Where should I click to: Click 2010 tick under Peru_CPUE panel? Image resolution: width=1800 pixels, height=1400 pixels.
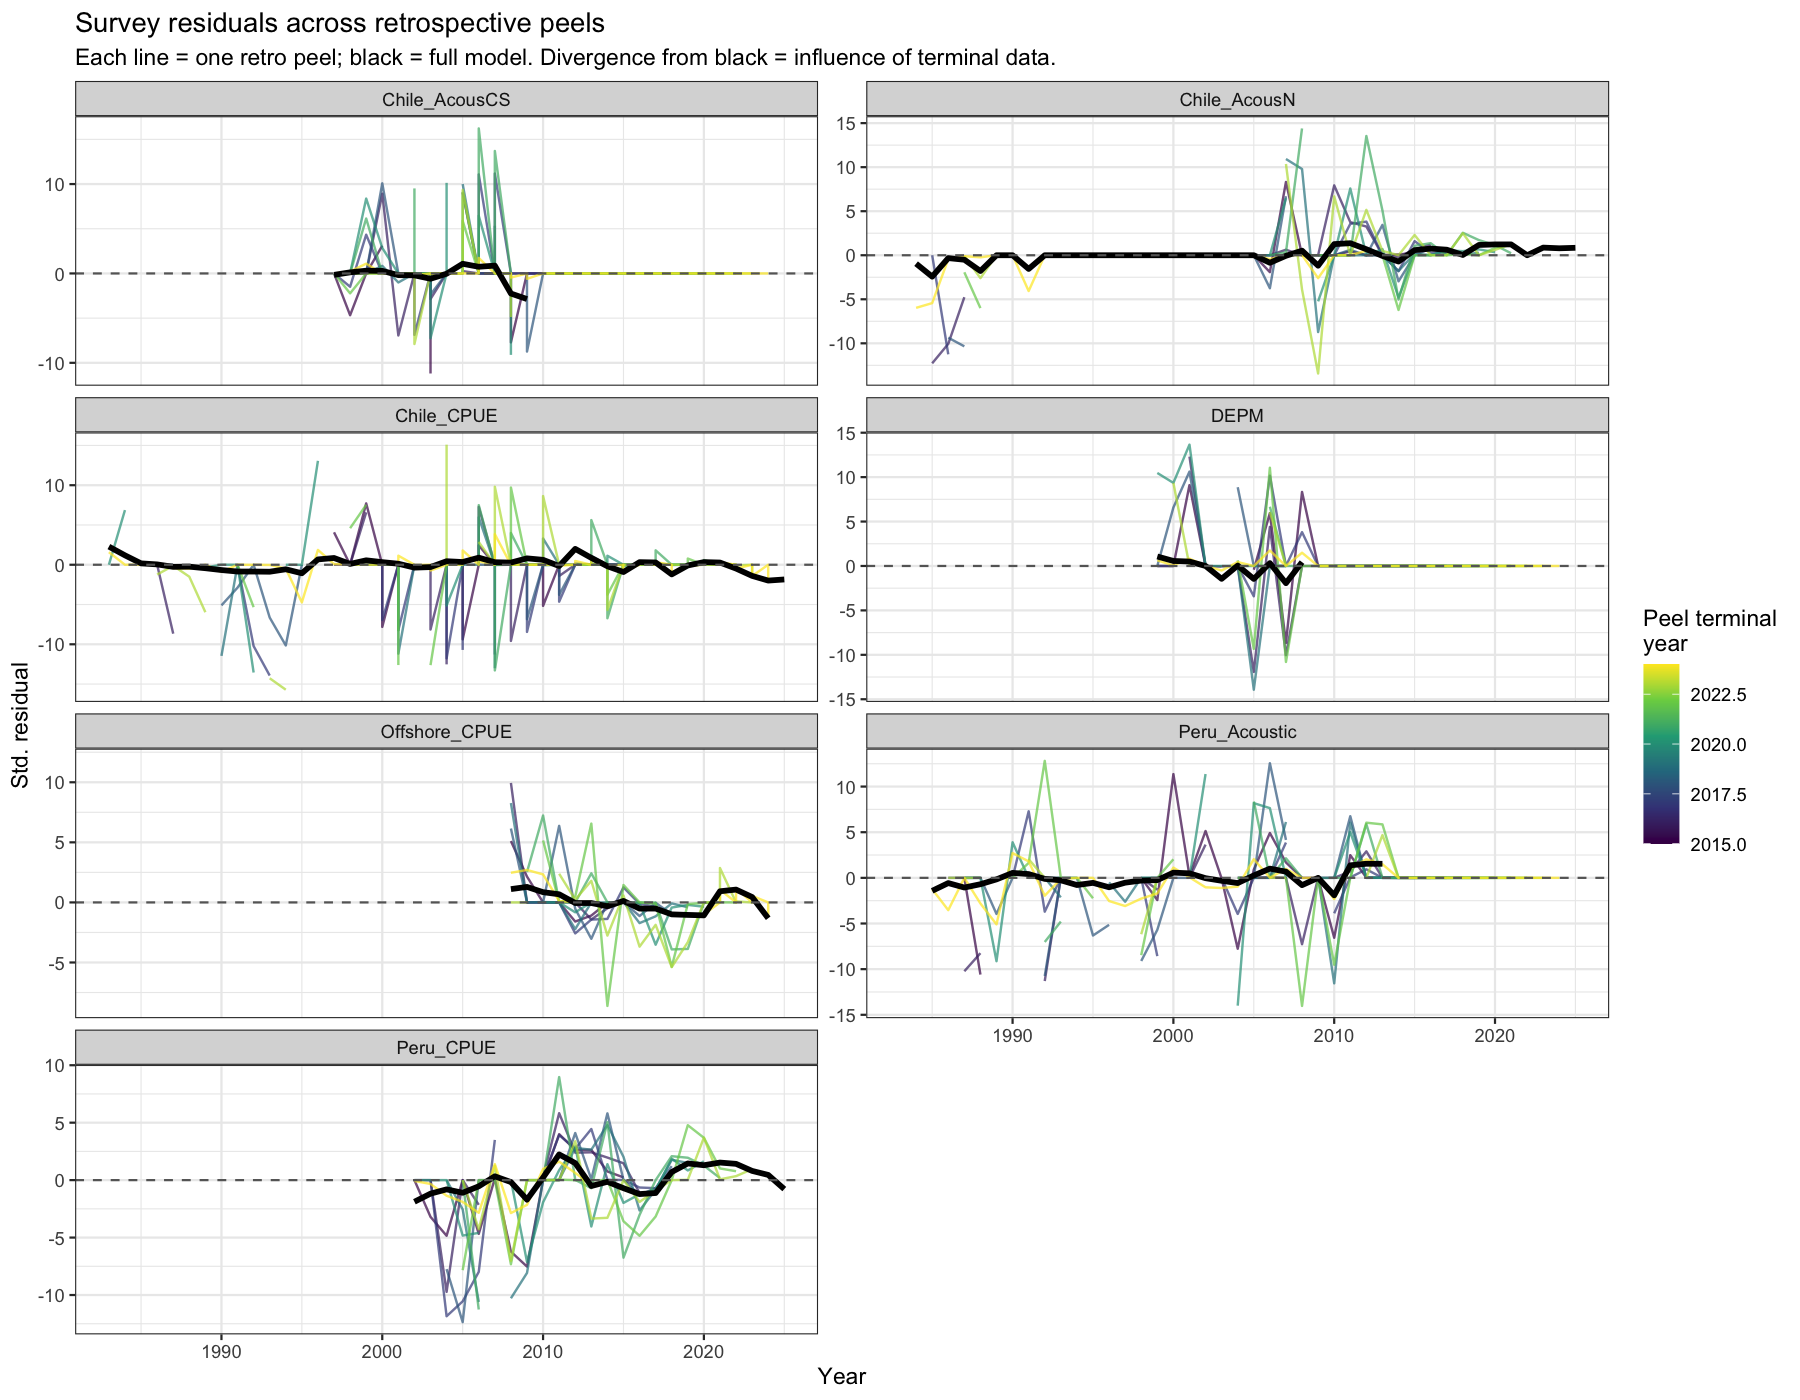coord(542,1349)
